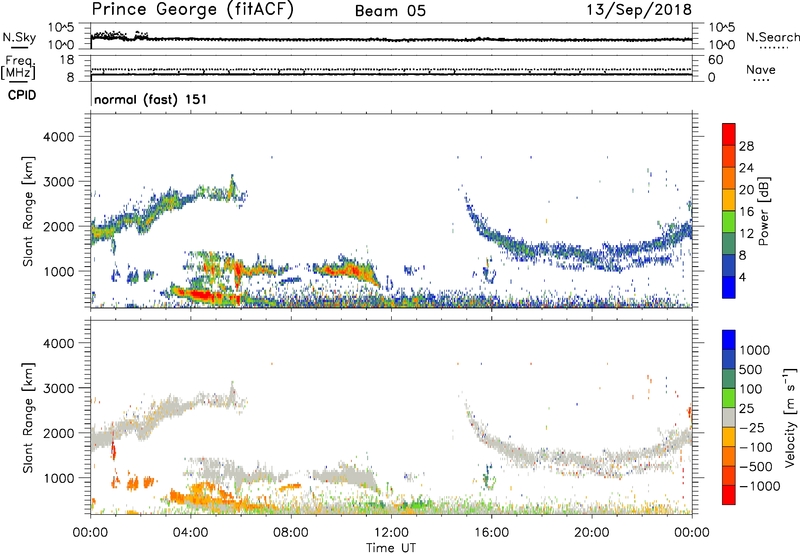Click the '20:00' time tick label

click(x=592, y=533)
